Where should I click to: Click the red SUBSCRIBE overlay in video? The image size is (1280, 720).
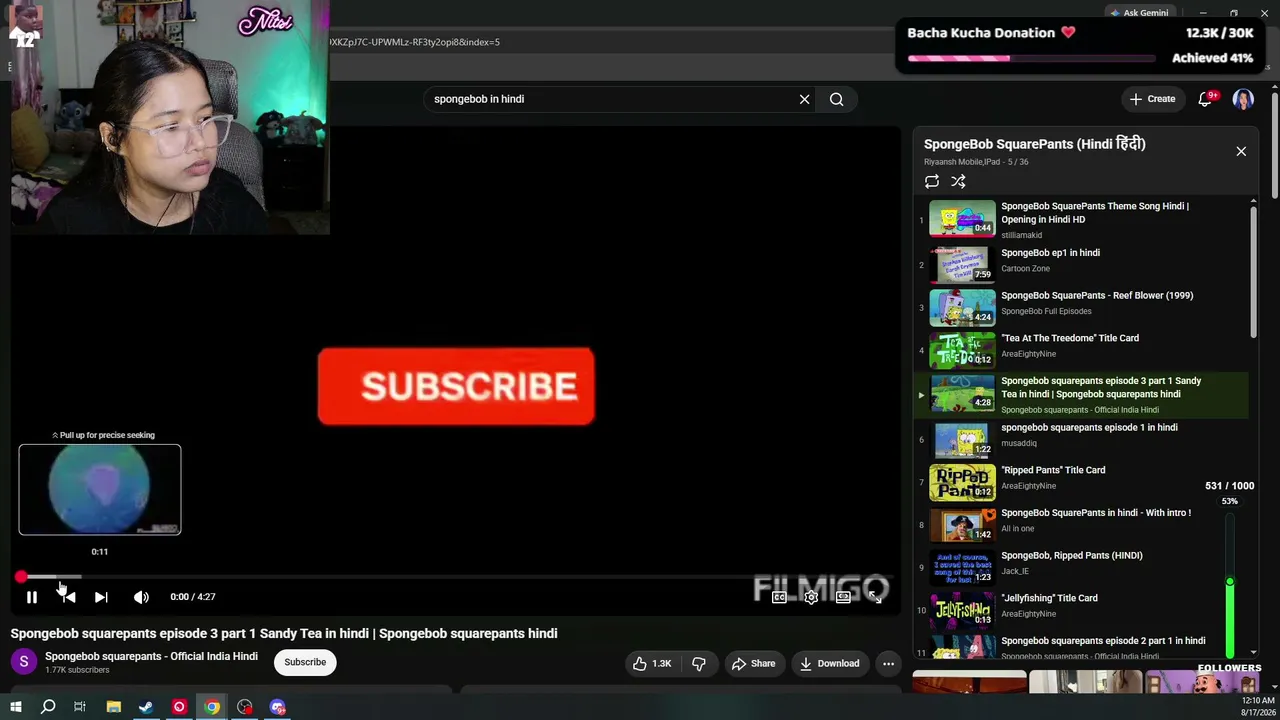tap(456, 386)
